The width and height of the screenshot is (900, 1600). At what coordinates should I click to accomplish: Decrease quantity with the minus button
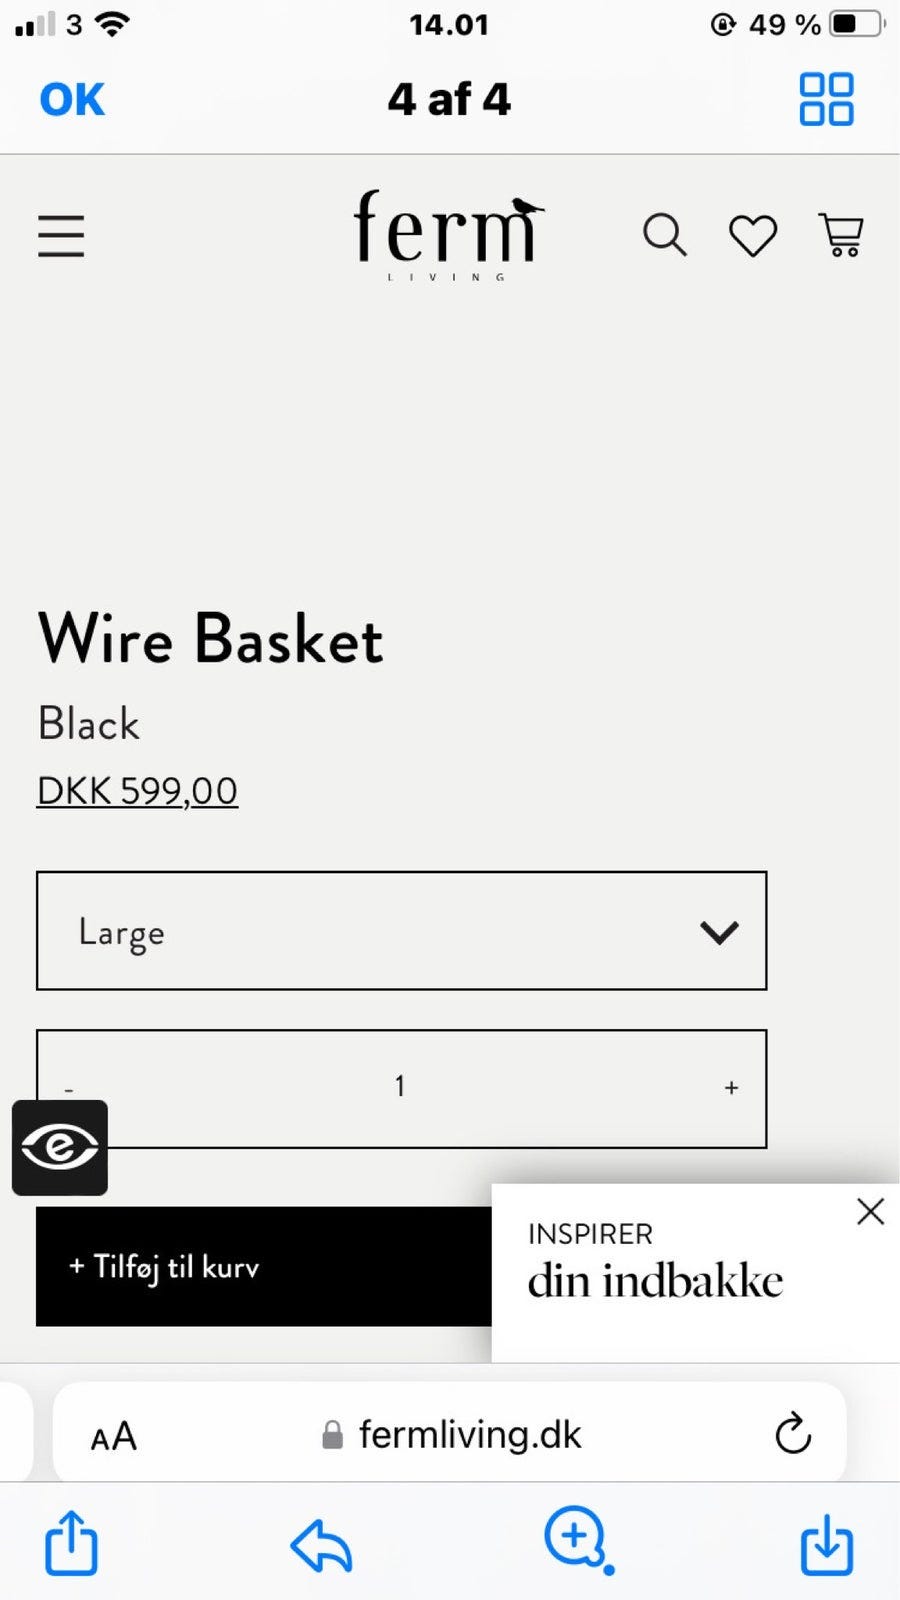pos(69,1088)
